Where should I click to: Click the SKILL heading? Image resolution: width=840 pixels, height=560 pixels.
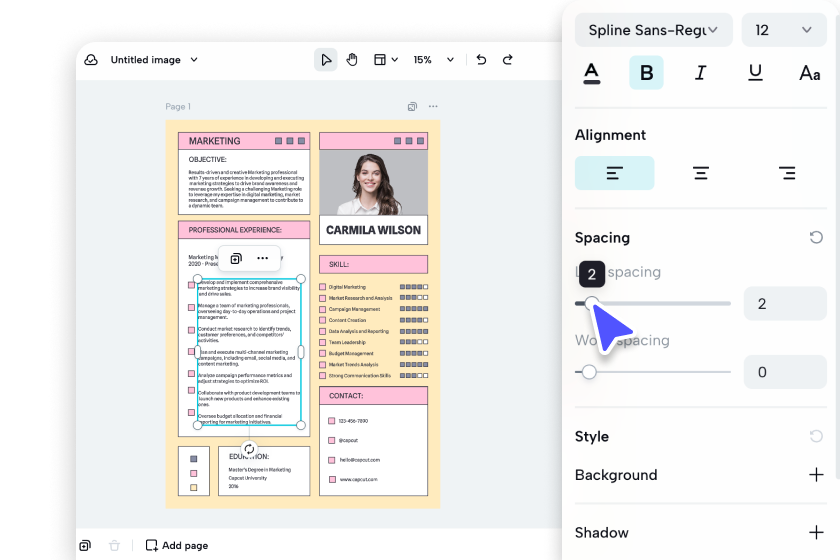point(339,264)
